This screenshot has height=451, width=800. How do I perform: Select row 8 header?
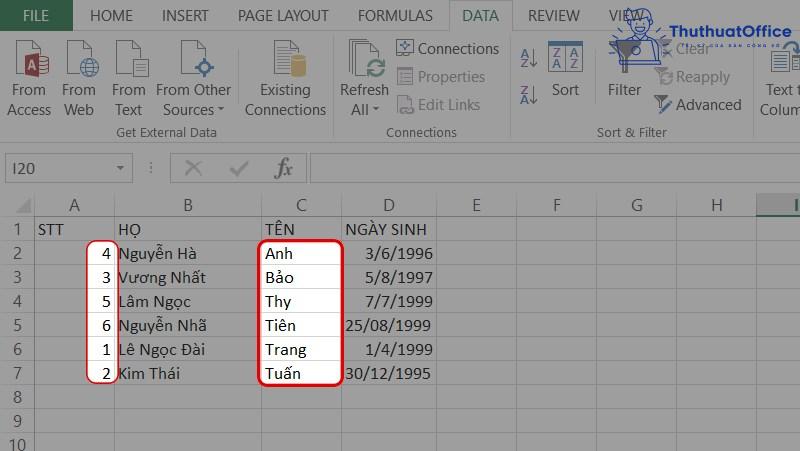(17, 397)
